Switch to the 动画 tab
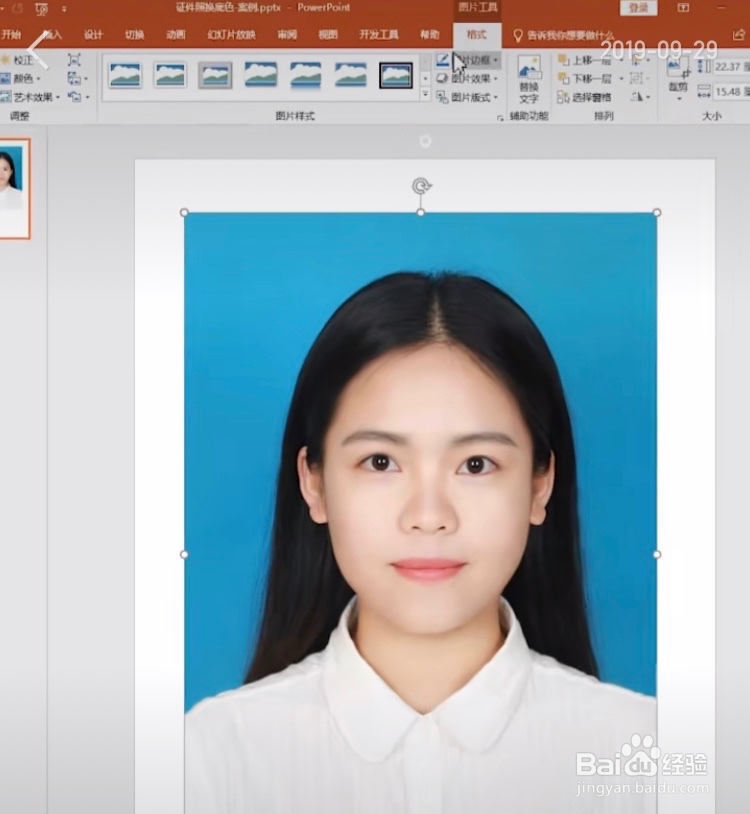The height and width of the screenshot is (814, 750). [175, 35]
